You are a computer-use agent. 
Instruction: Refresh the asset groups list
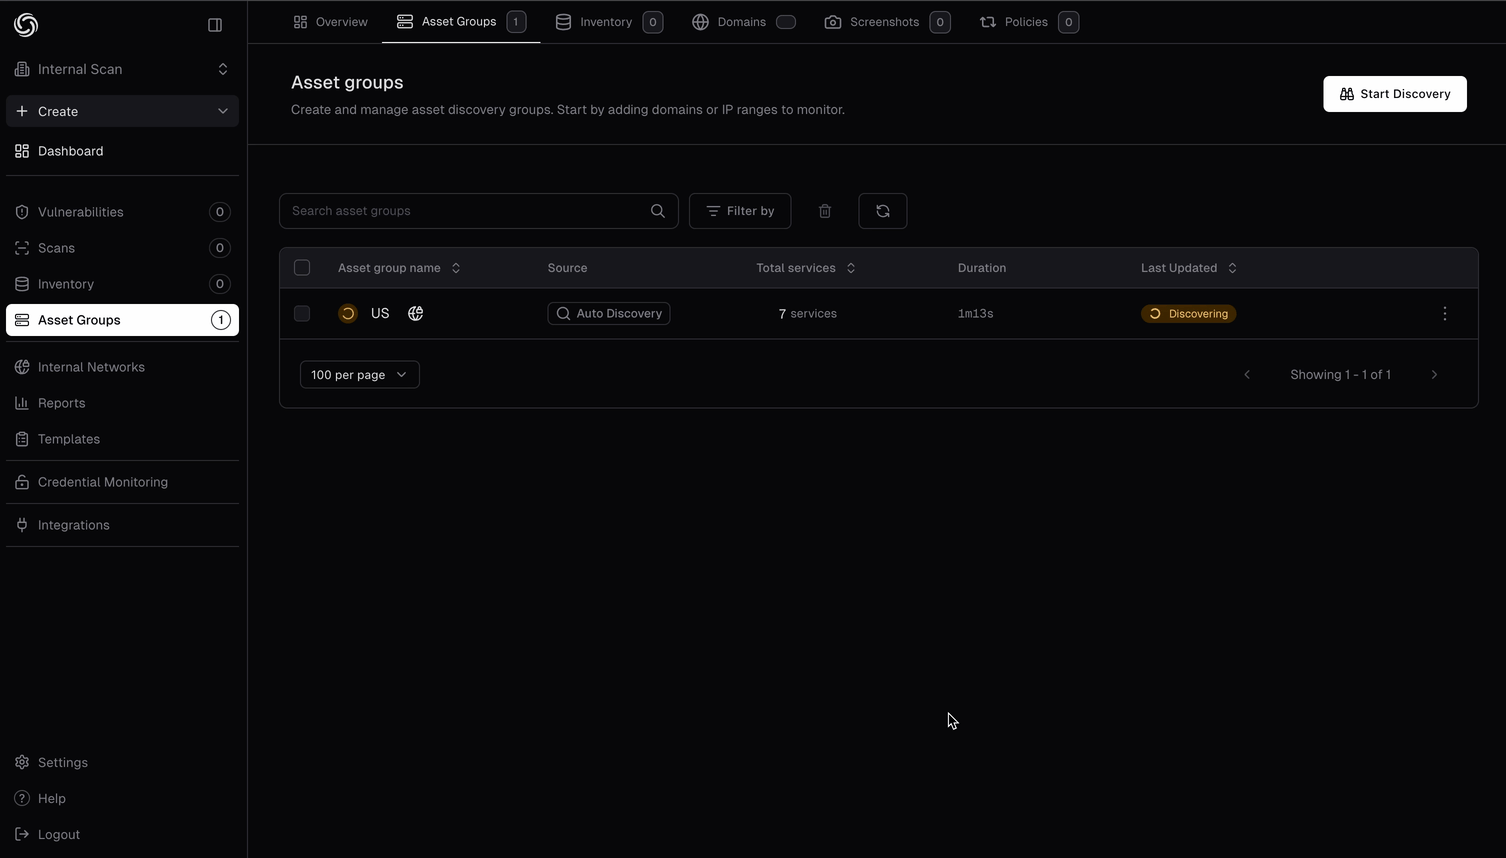click(x=883, y=211)
